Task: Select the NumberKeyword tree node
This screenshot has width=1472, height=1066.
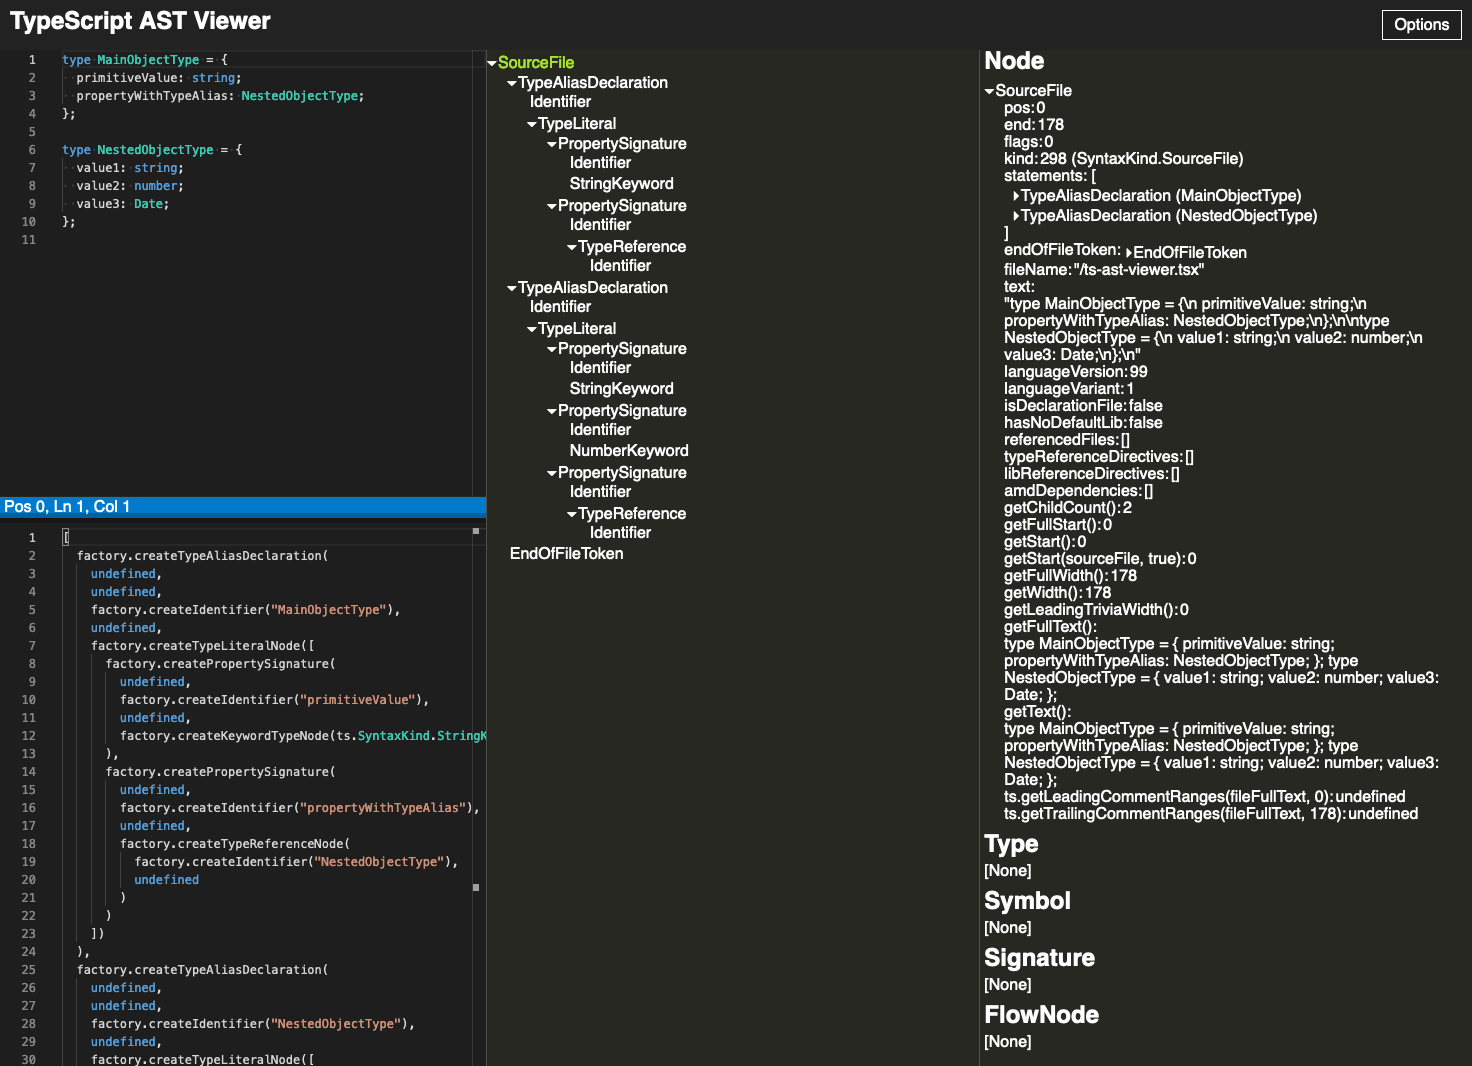Action: [628, 451]
